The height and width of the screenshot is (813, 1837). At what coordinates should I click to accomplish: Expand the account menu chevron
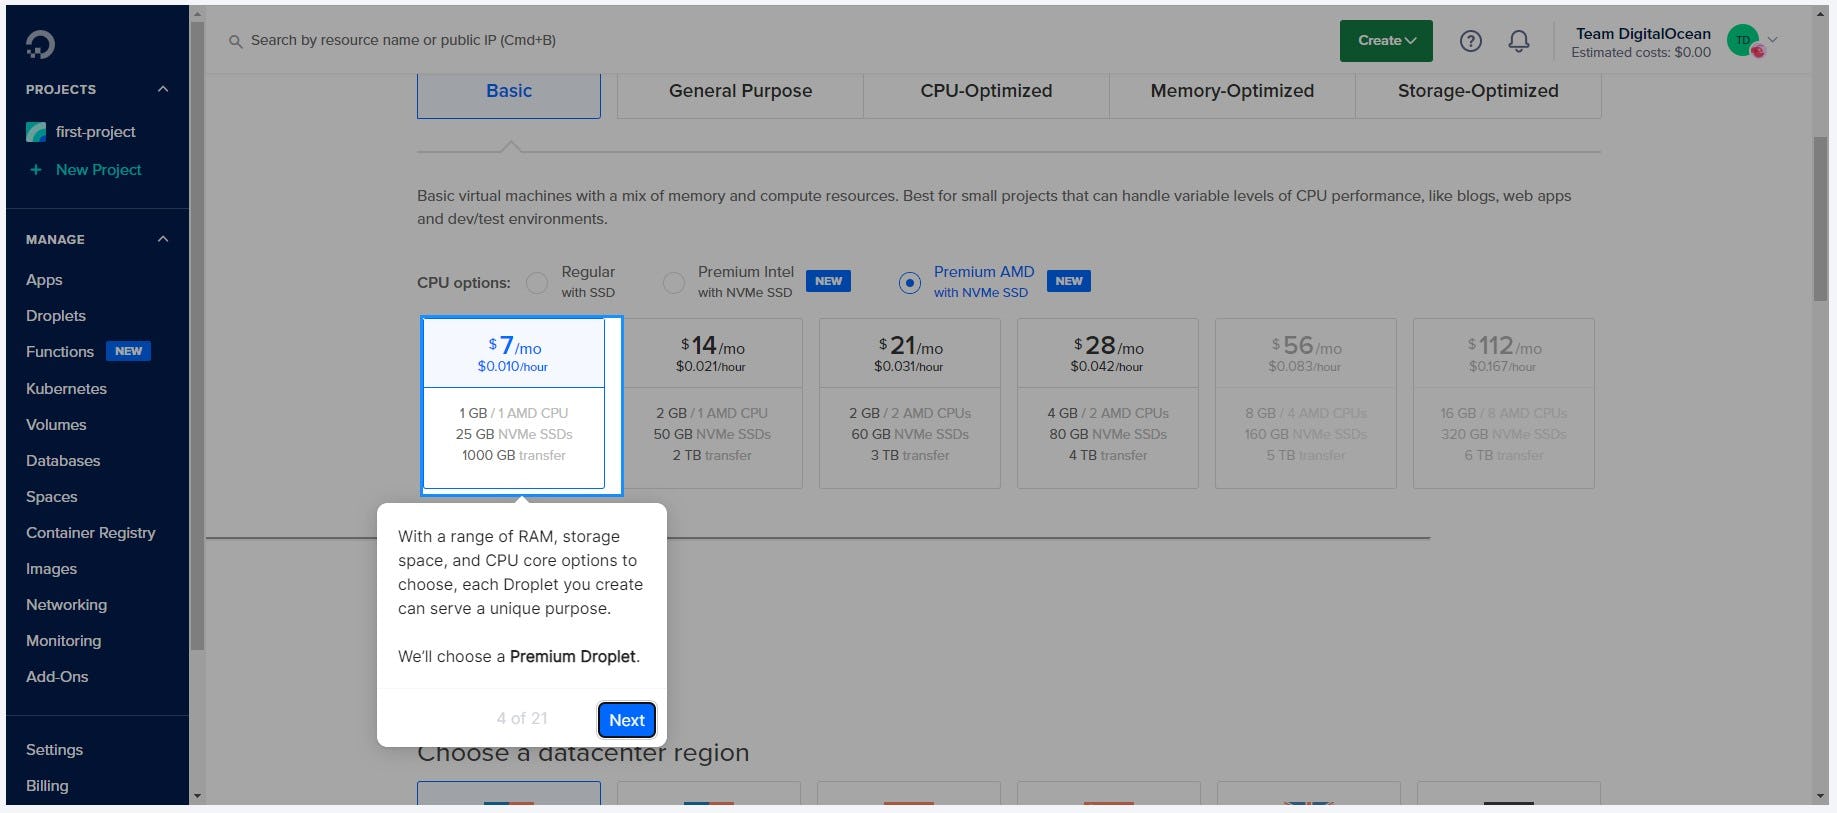click(1772, 40)
